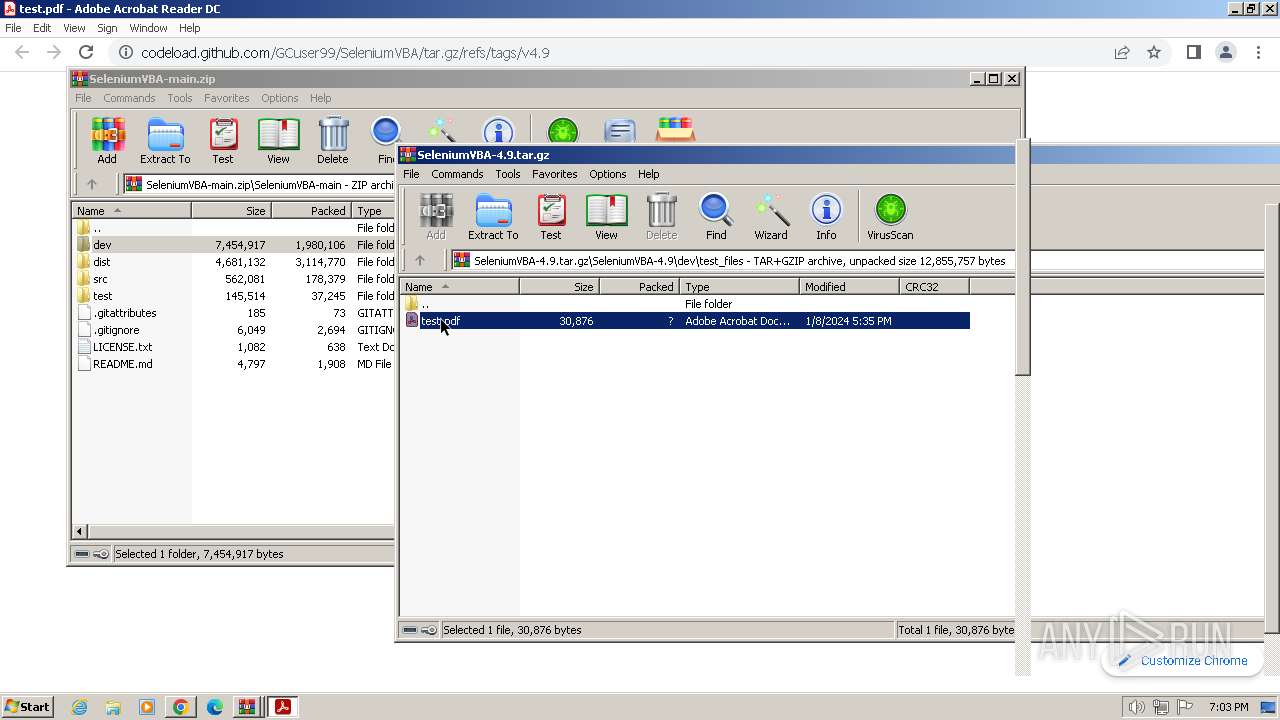
Task: Click the Start button
Action: pyautogui.click(x=28, y=707)
